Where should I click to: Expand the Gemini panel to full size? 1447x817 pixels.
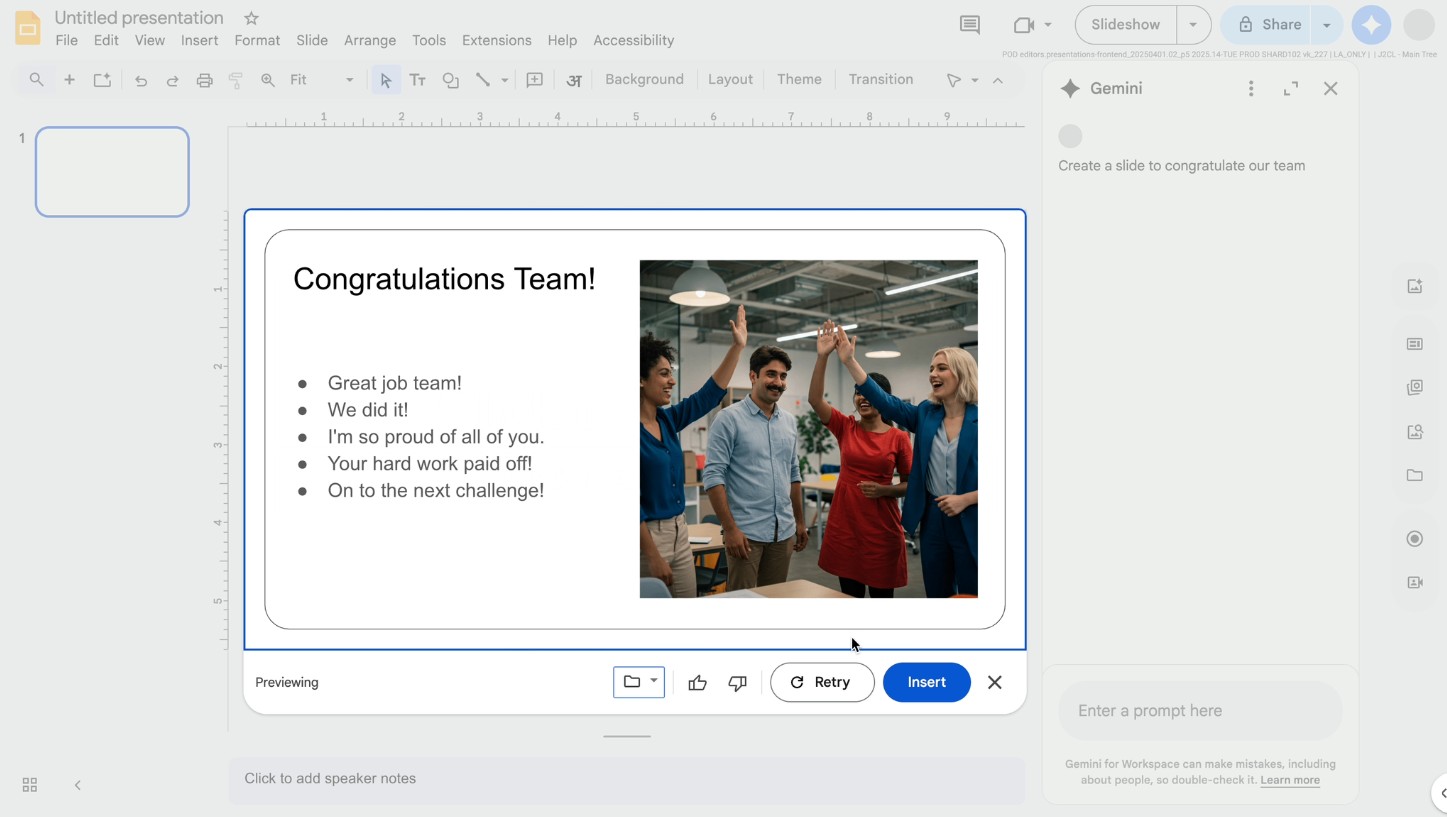1291,89
